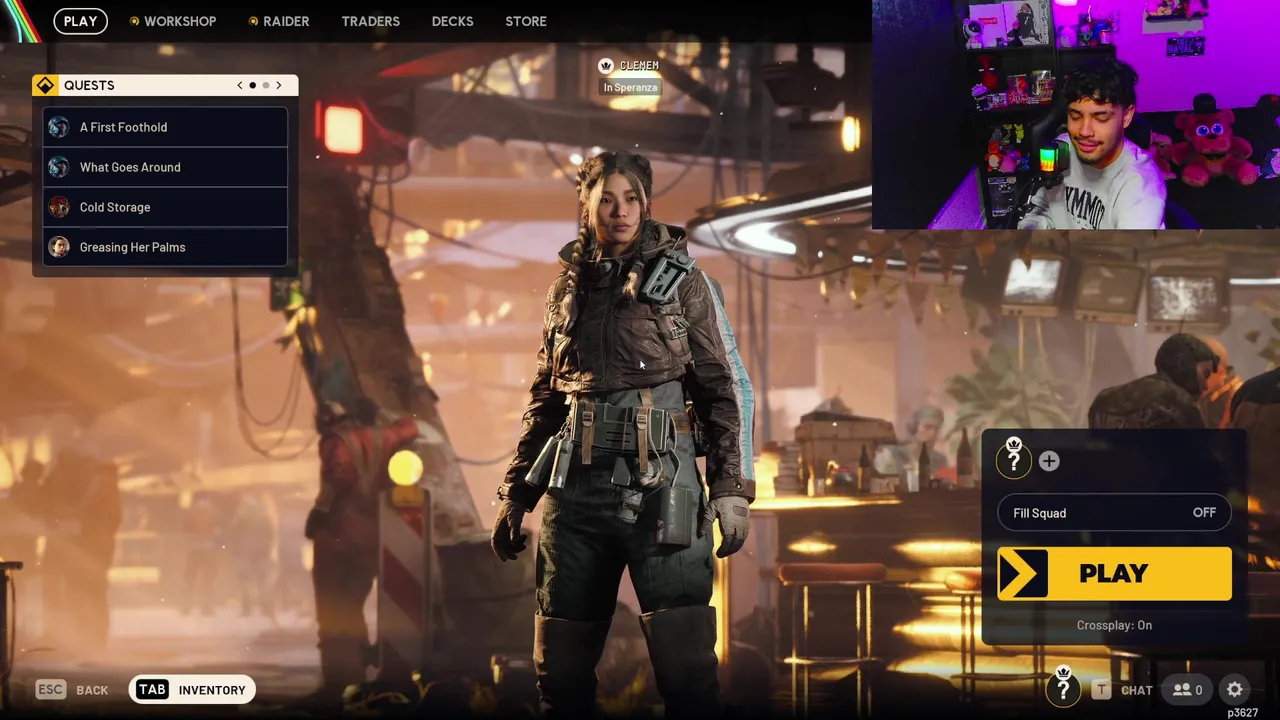Image resolution: width=1280 pixels, height=720 pixels.
Task: Open the Greasing Her Palms quest
Action: 165,247
